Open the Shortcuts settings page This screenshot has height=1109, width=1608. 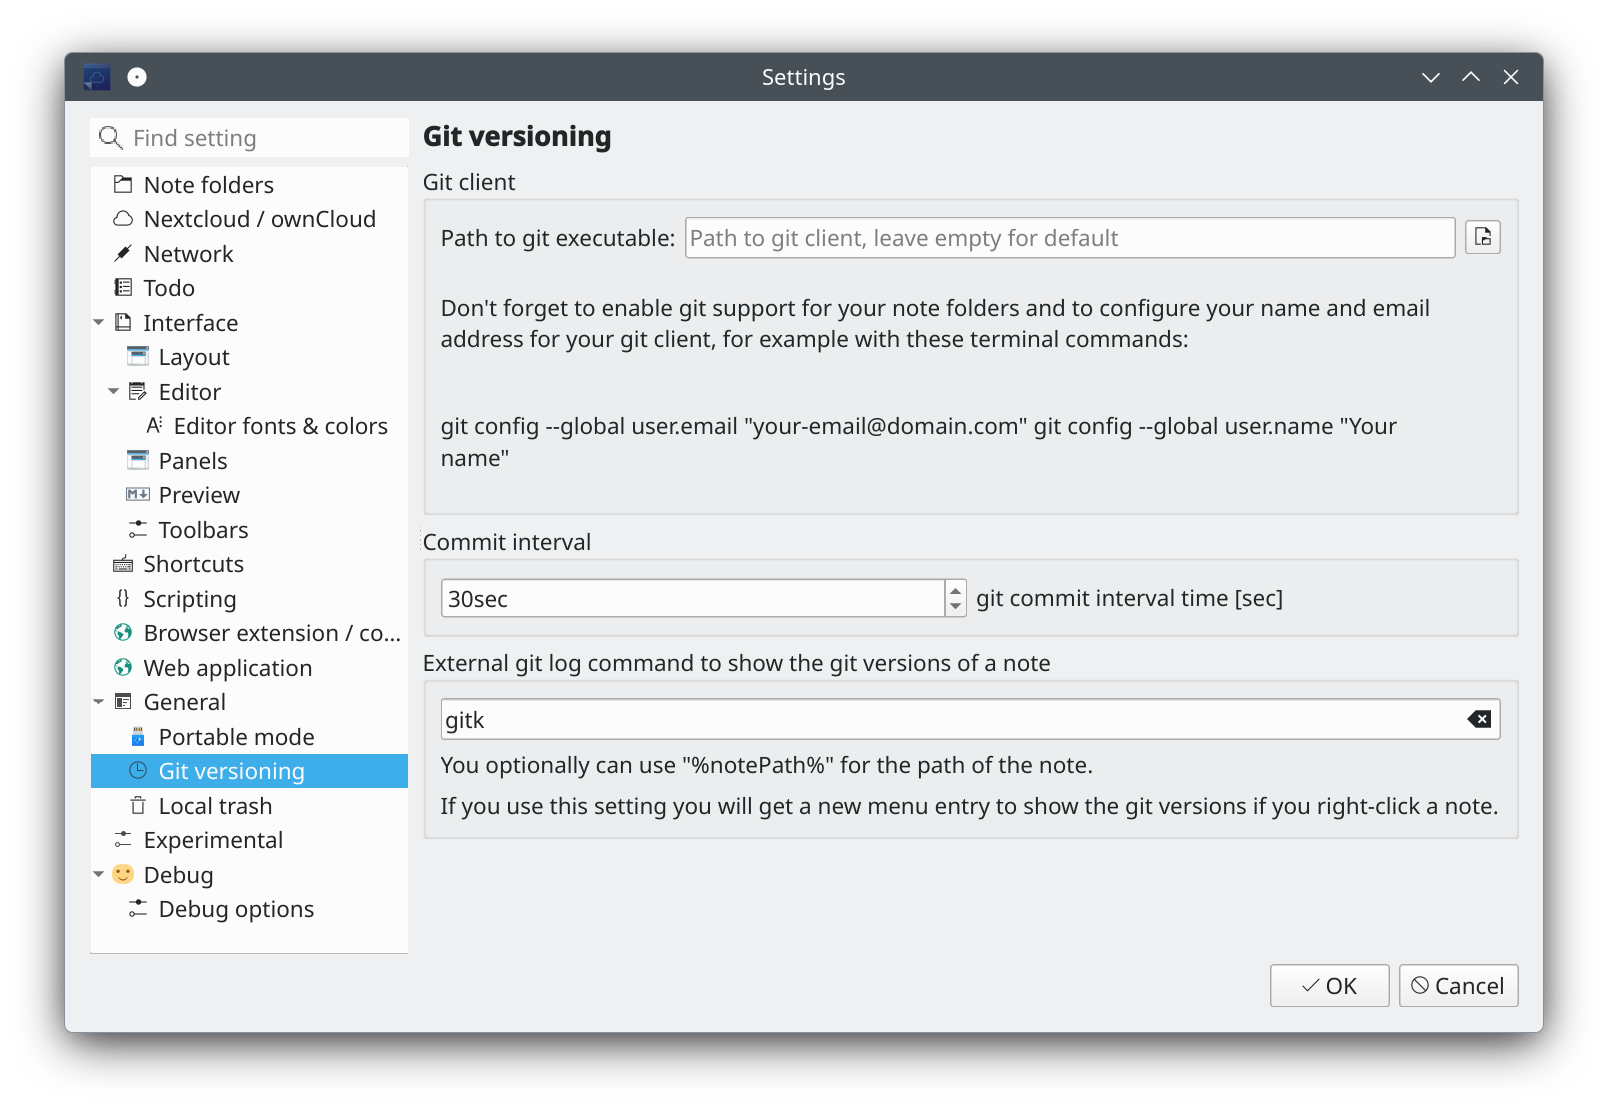pyautogui.click(x=193, y=564)
